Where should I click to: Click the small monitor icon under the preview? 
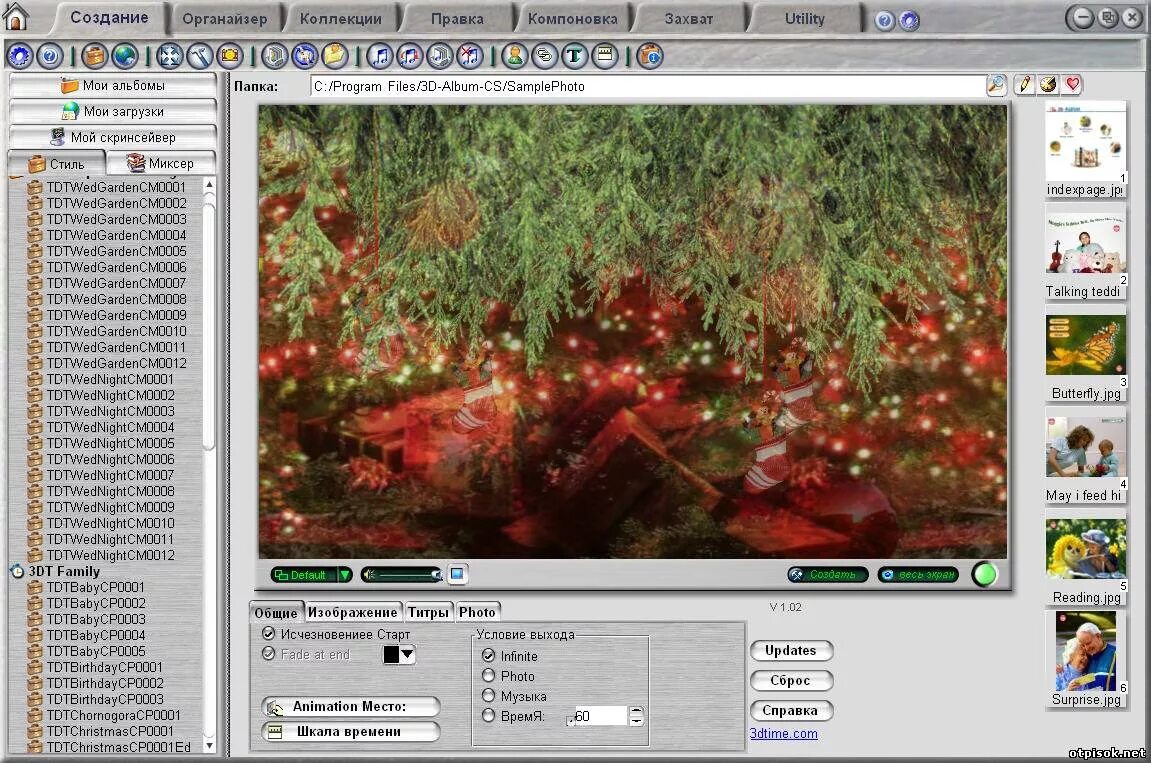(x=457, y=574)
